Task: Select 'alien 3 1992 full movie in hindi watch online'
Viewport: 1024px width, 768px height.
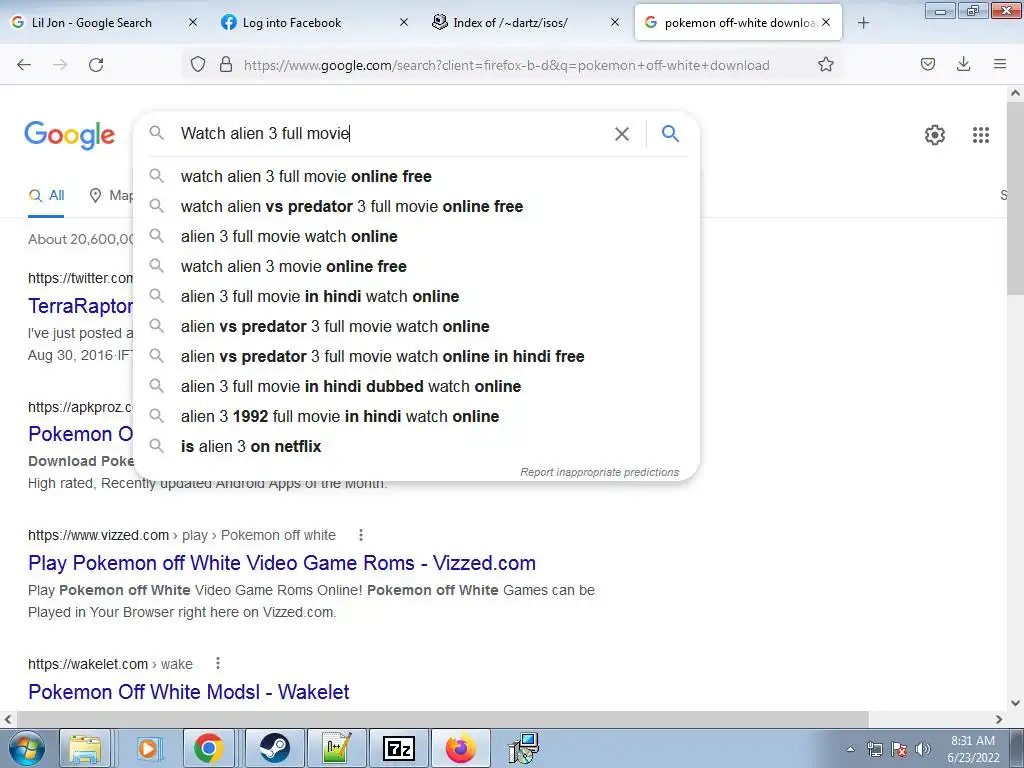Action: pos(417,417)
